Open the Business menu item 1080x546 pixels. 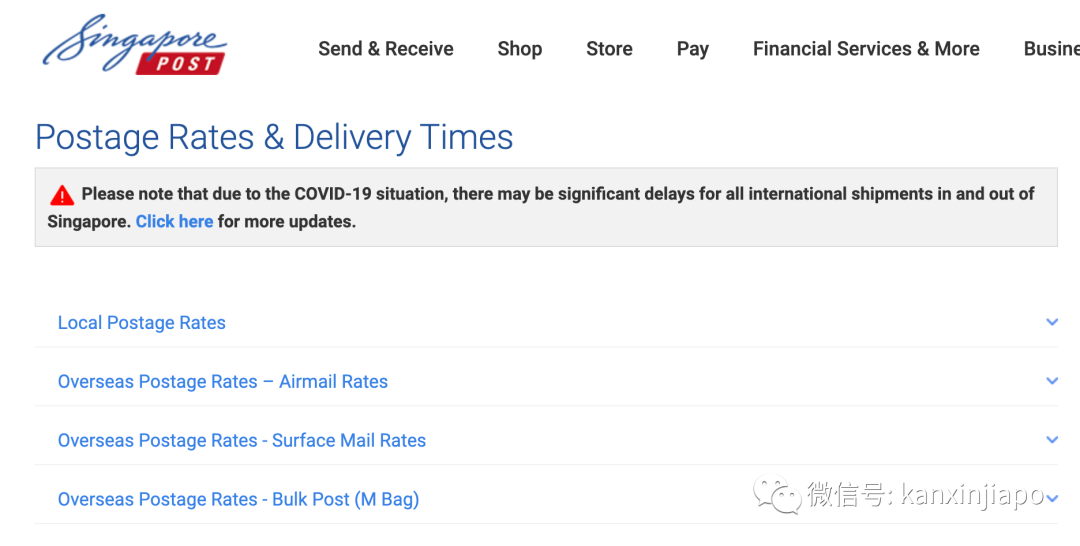click(x=1050, y=49)
